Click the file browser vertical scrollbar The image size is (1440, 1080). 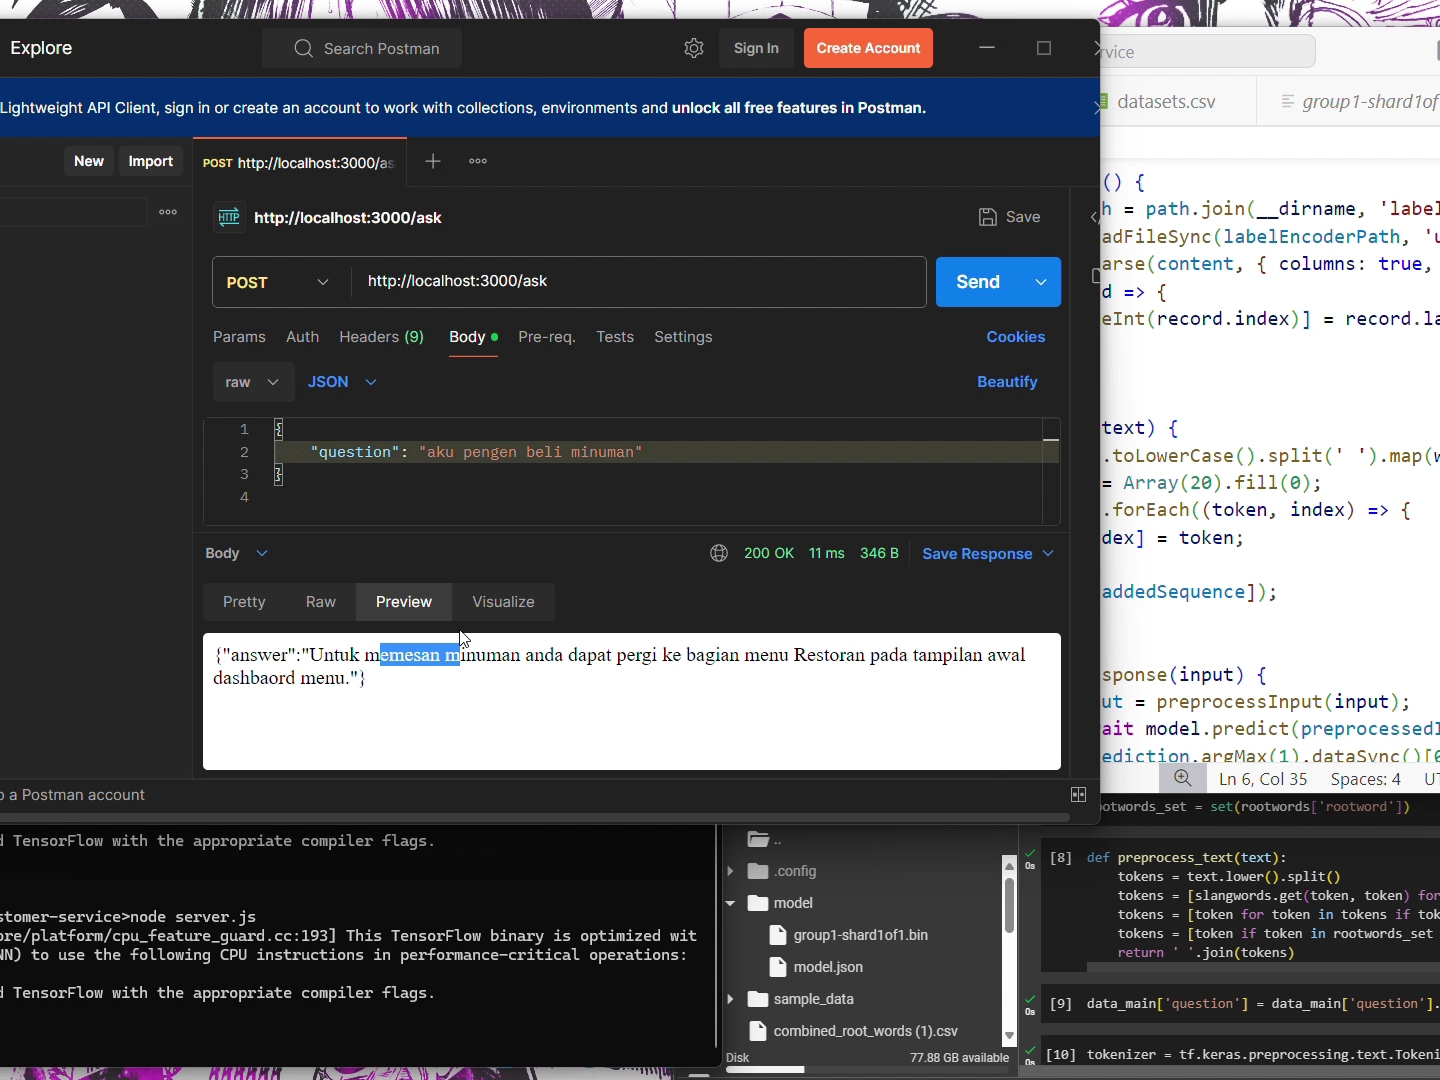(1009, 905)
